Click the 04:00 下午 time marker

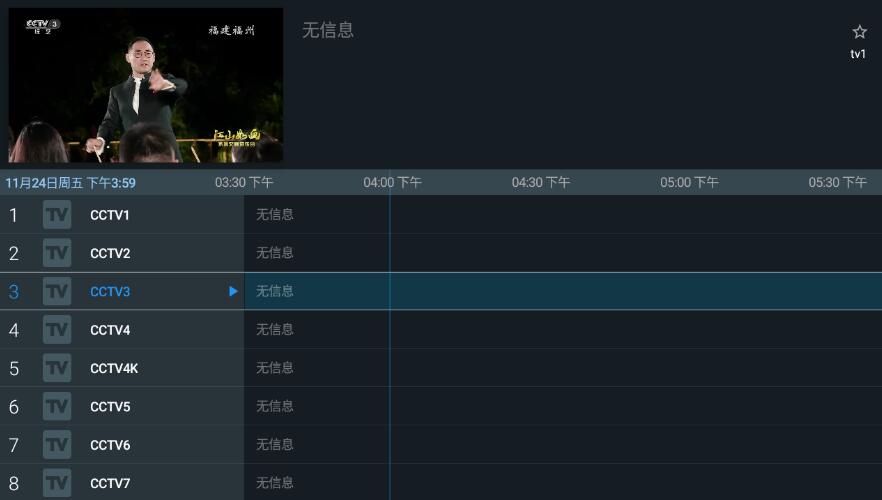pos(392,183)
